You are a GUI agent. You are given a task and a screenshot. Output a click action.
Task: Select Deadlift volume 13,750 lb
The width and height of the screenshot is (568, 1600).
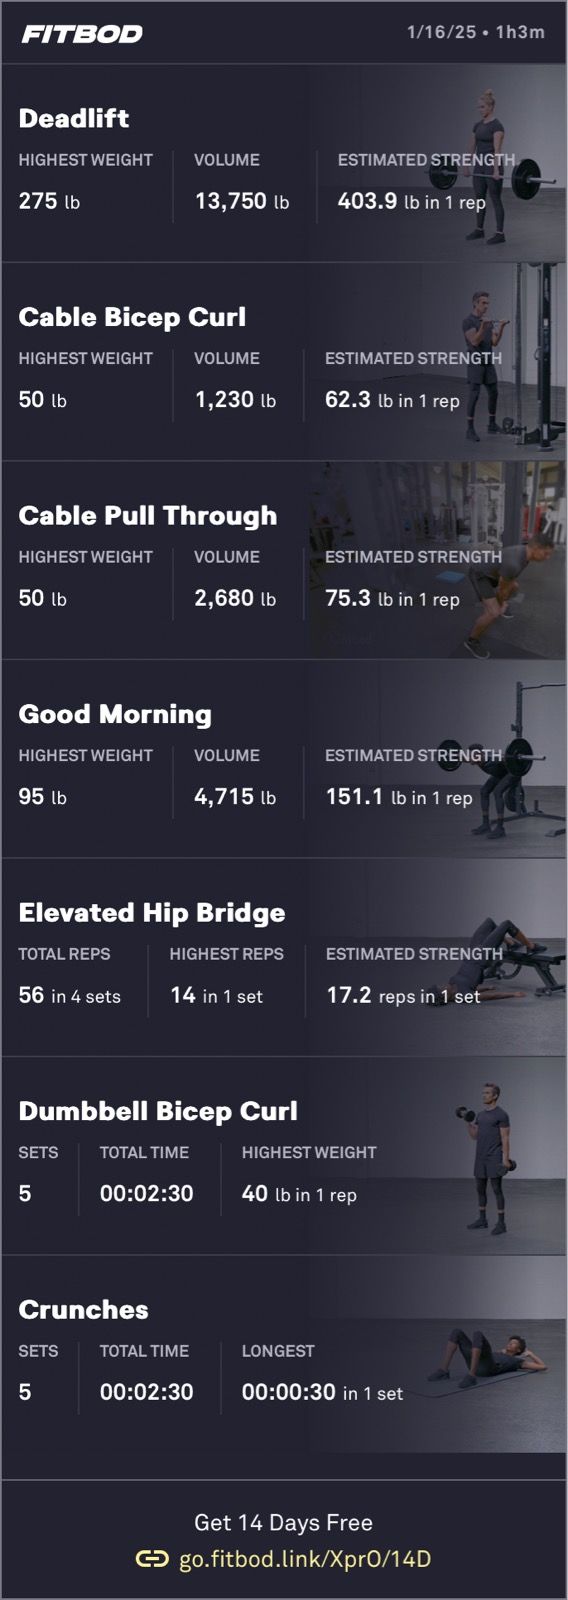click(x=242, y=201)
